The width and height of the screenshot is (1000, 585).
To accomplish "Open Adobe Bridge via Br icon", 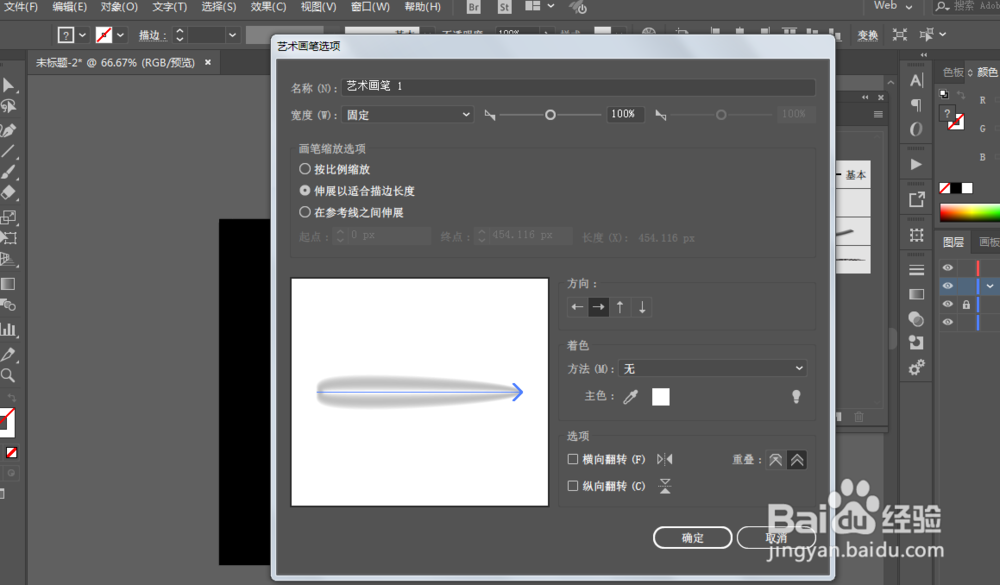I will pyautogui.click(x=473, y=7).
